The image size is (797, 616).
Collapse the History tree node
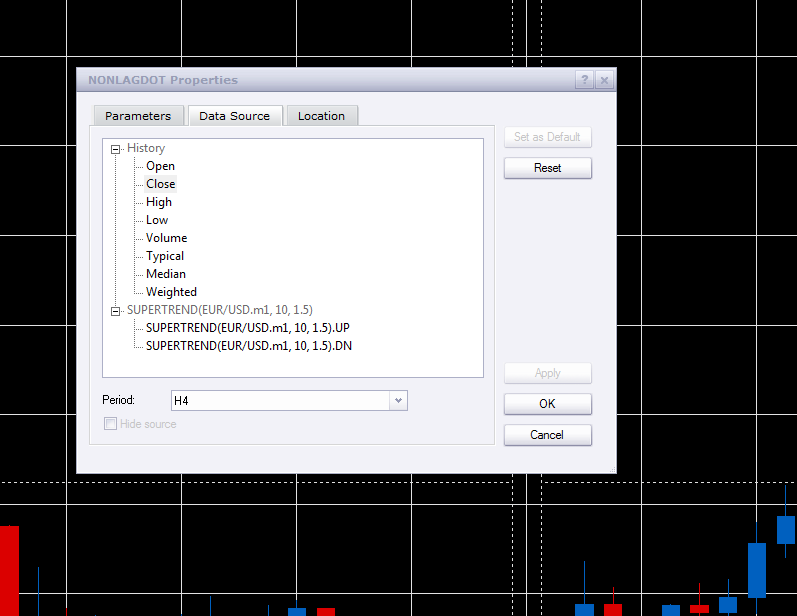[115, 149]
